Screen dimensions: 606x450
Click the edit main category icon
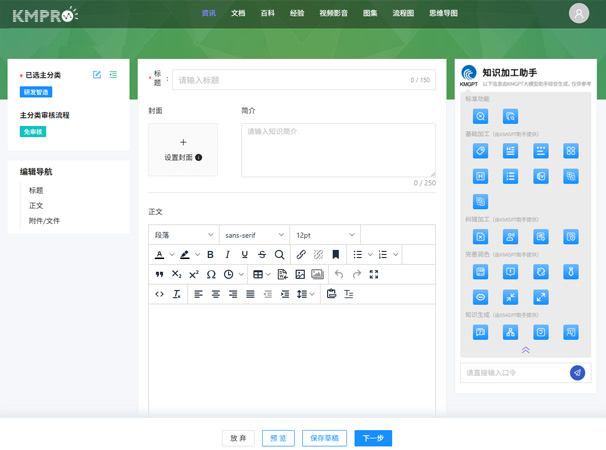pos(97,75)
